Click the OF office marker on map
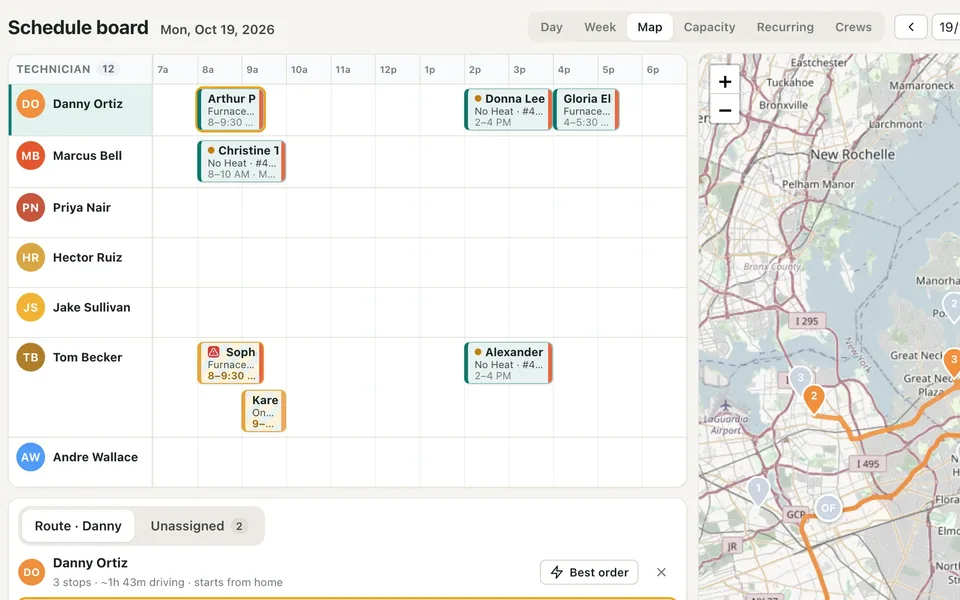The width and height of the screenshot is (960, 600). tap(828, 508)
